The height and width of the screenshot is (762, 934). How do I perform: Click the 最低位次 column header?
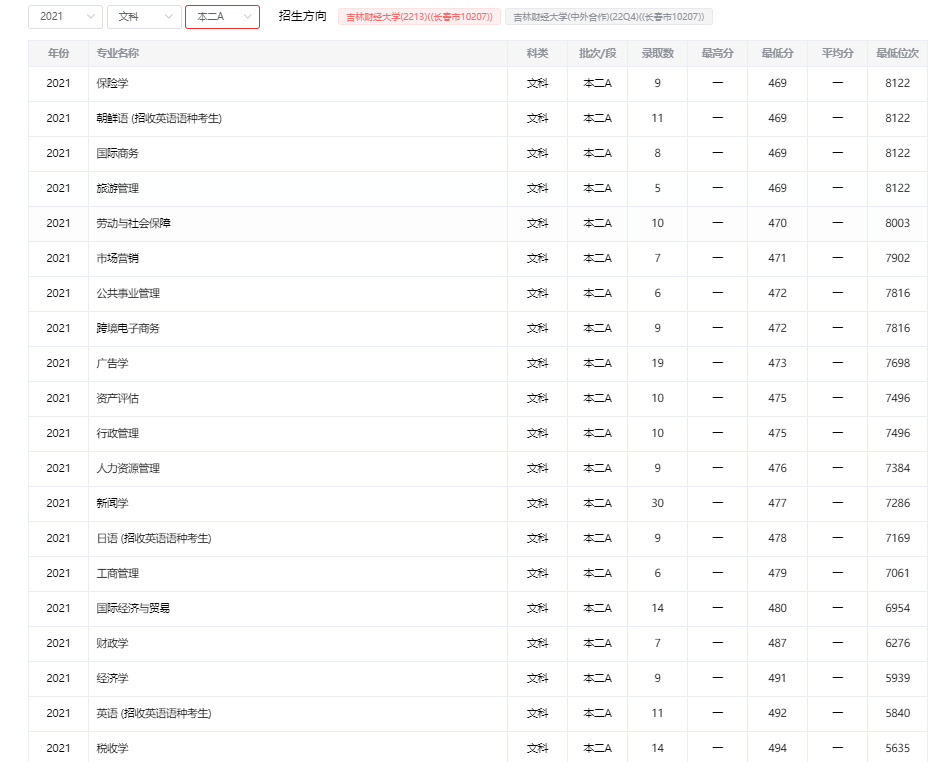pyautogui.click(x=896, y=53)
